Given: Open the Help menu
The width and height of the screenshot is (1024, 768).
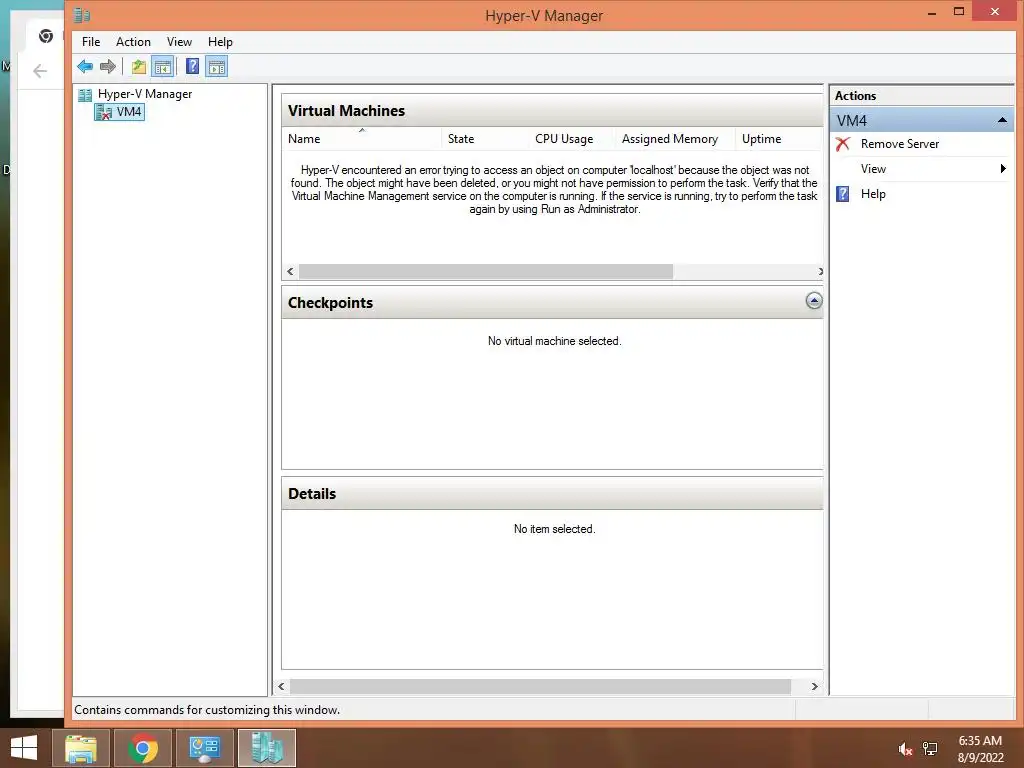Looking at the screenshot, I should pos(220,42).
